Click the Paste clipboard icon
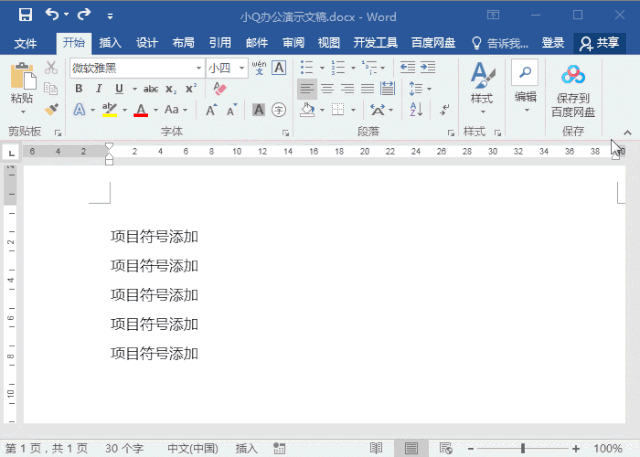640x457 pixels. [23, 75]
